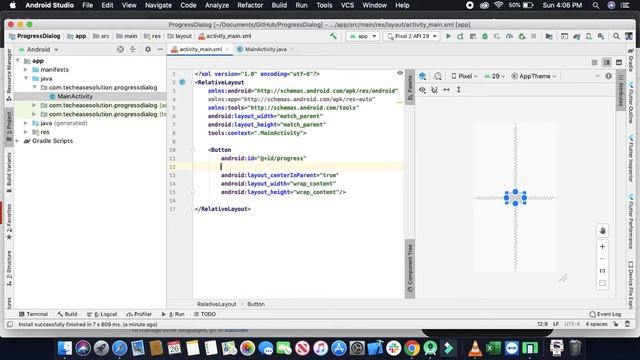Viewport: 640px width, 360px height.
Task: Run the app with green play button
Action: click(x=448, y=36)
